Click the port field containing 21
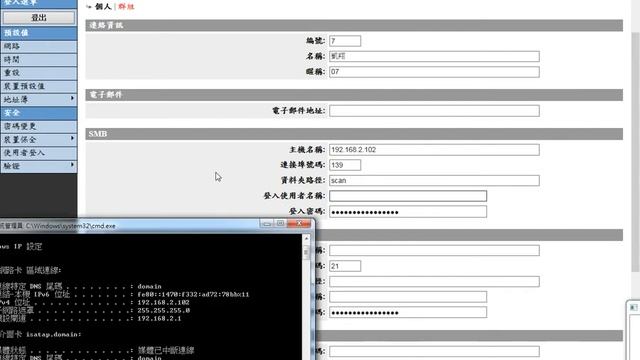Viewport: 640px width, 360px height. pyautogui.click(x=345, y=266)
